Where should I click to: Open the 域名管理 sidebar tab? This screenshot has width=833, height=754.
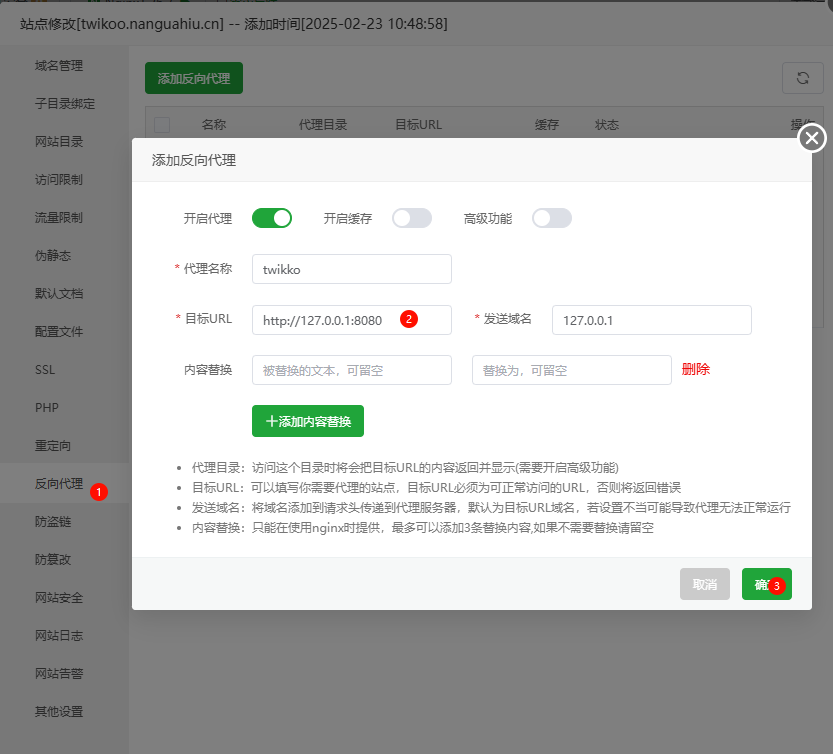(59, 66)
